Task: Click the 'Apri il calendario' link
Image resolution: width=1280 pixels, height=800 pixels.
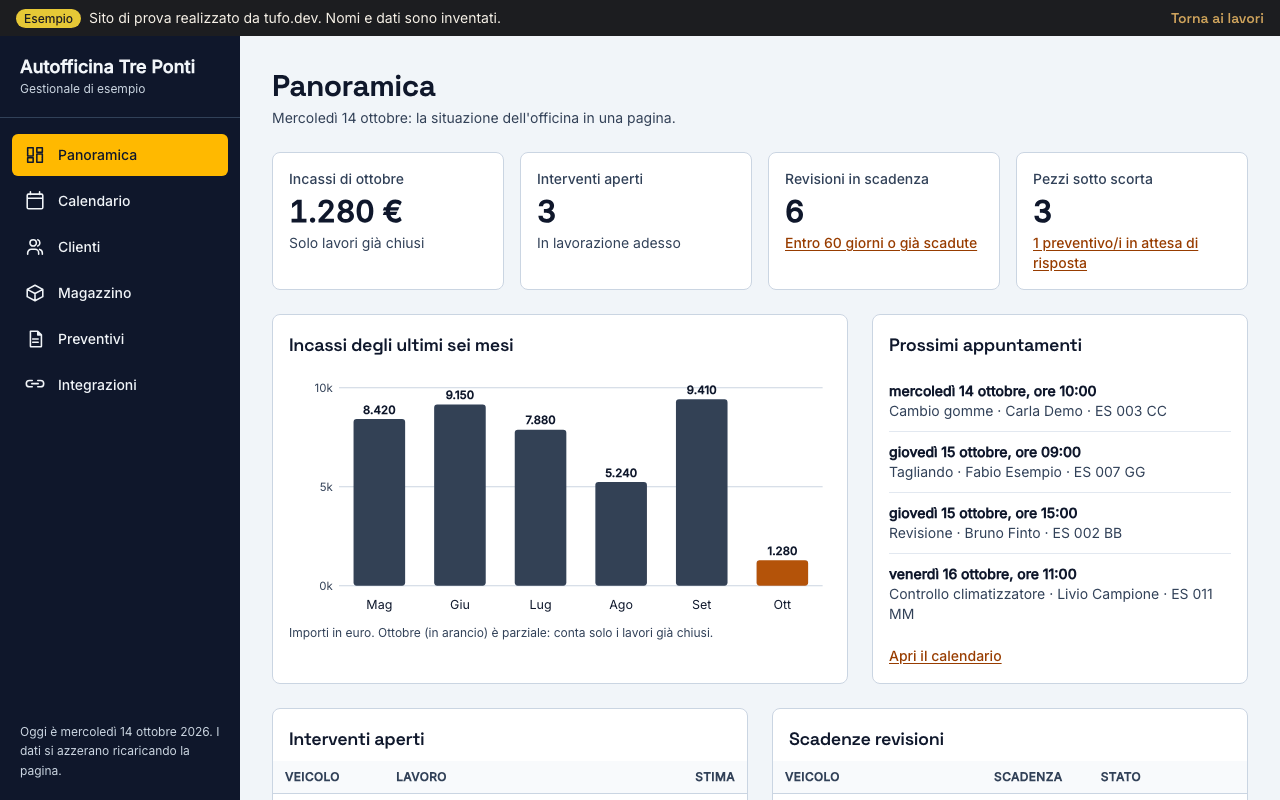Action: coord(945,656)
